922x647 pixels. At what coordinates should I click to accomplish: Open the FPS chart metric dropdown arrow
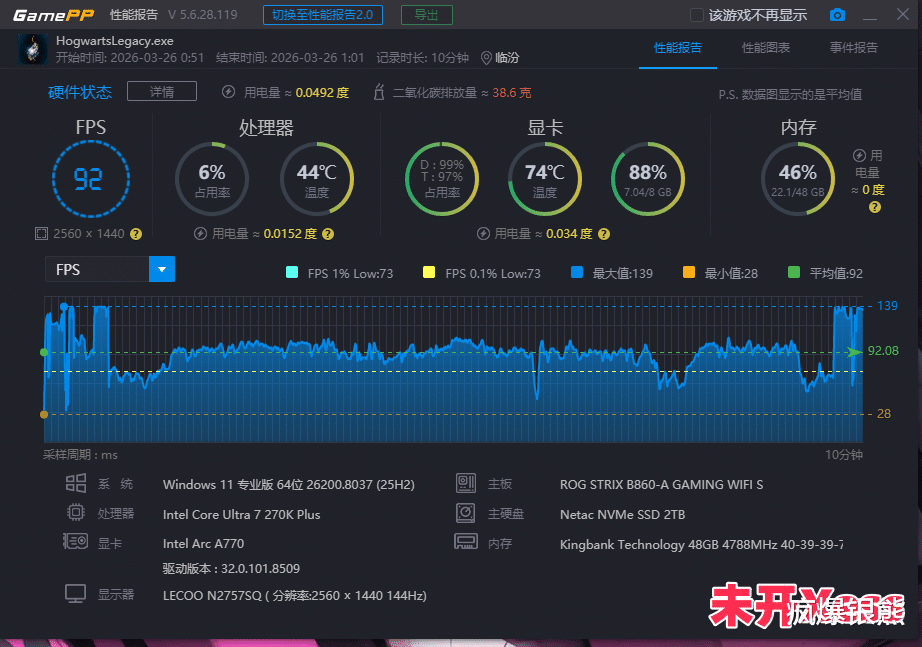(162, 269)
